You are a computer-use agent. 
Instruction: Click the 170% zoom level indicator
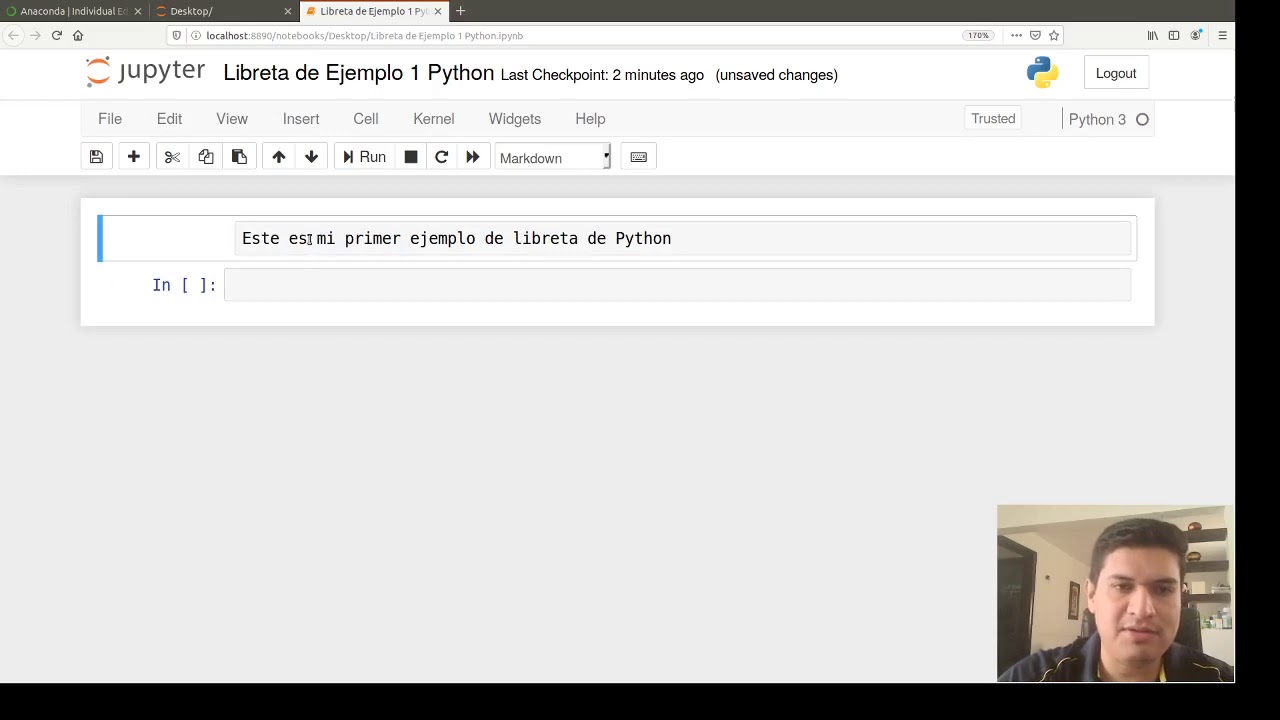click(x=978, y=35)
